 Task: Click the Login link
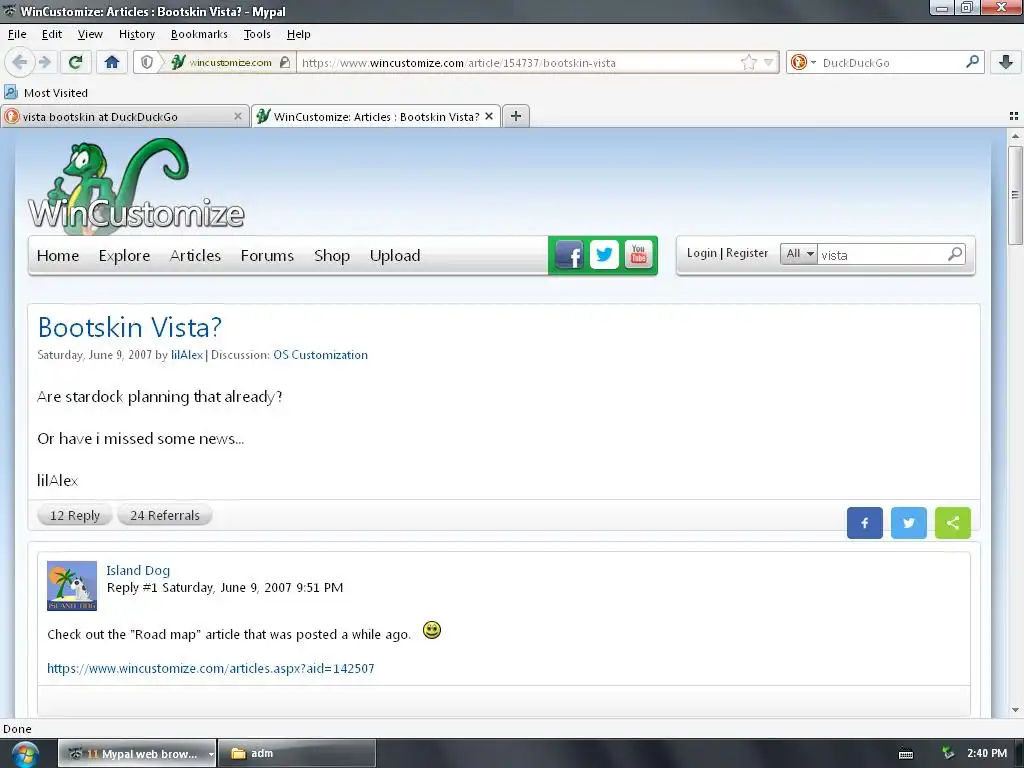coord(701,253)
